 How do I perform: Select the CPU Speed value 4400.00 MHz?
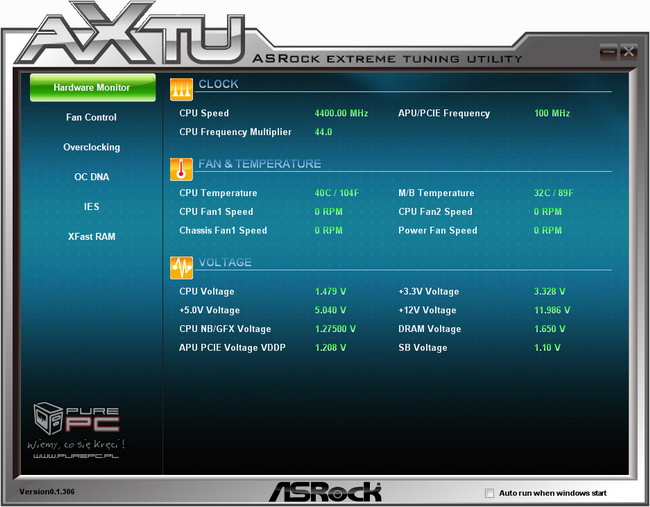point(341,113)
